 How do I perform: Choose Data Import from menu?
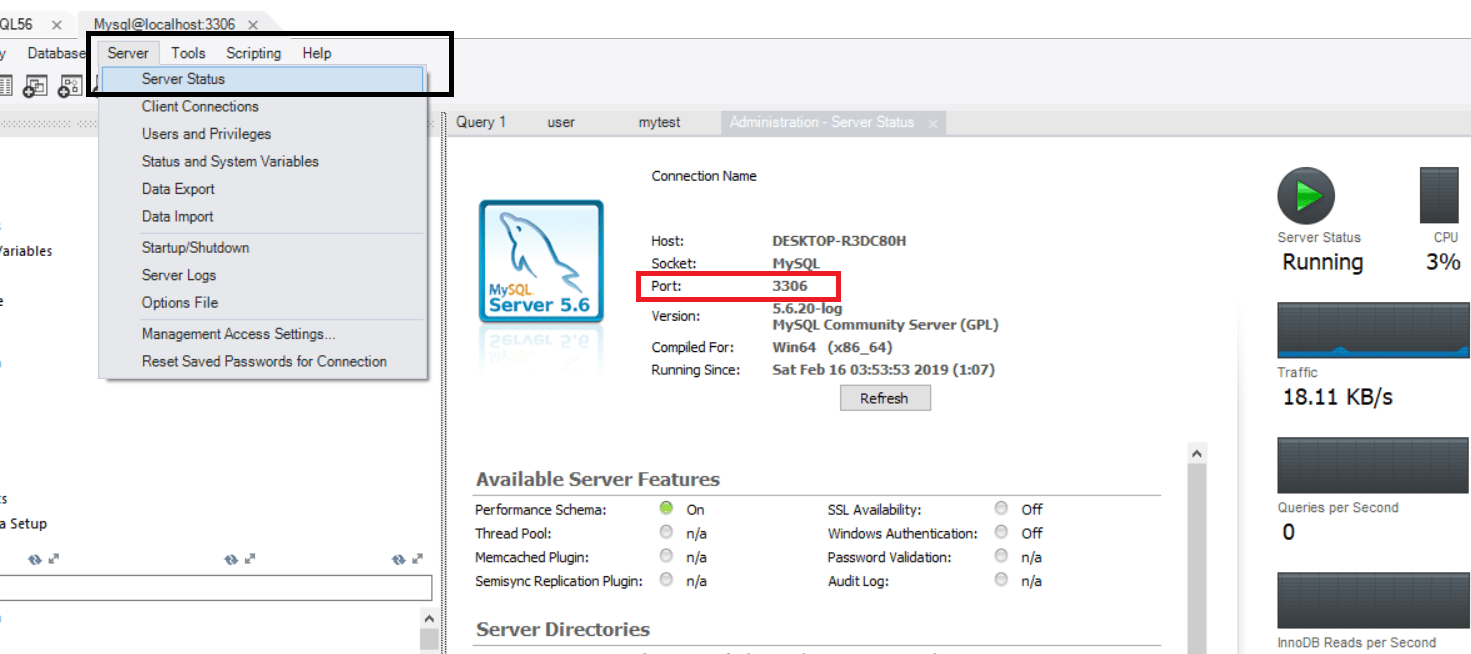(263, 216)
